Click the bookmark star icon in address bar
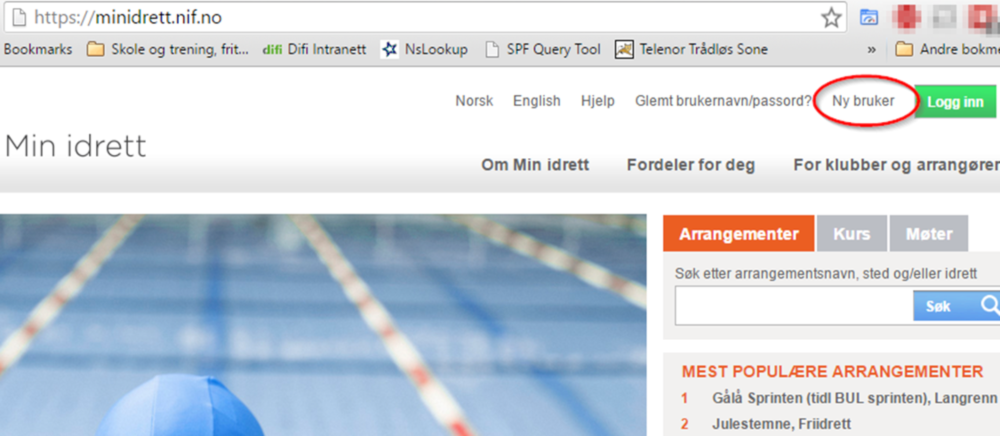 (831, 18)
